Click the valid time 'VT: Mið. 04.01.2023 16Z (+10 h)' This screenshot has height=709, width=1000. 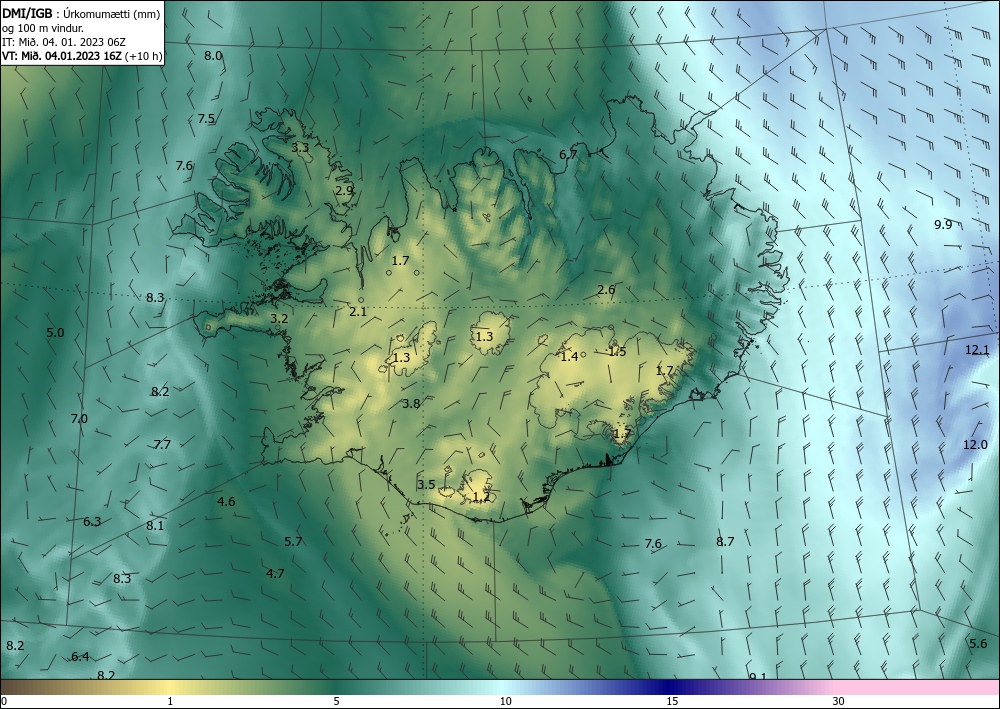tap(82, 56)
